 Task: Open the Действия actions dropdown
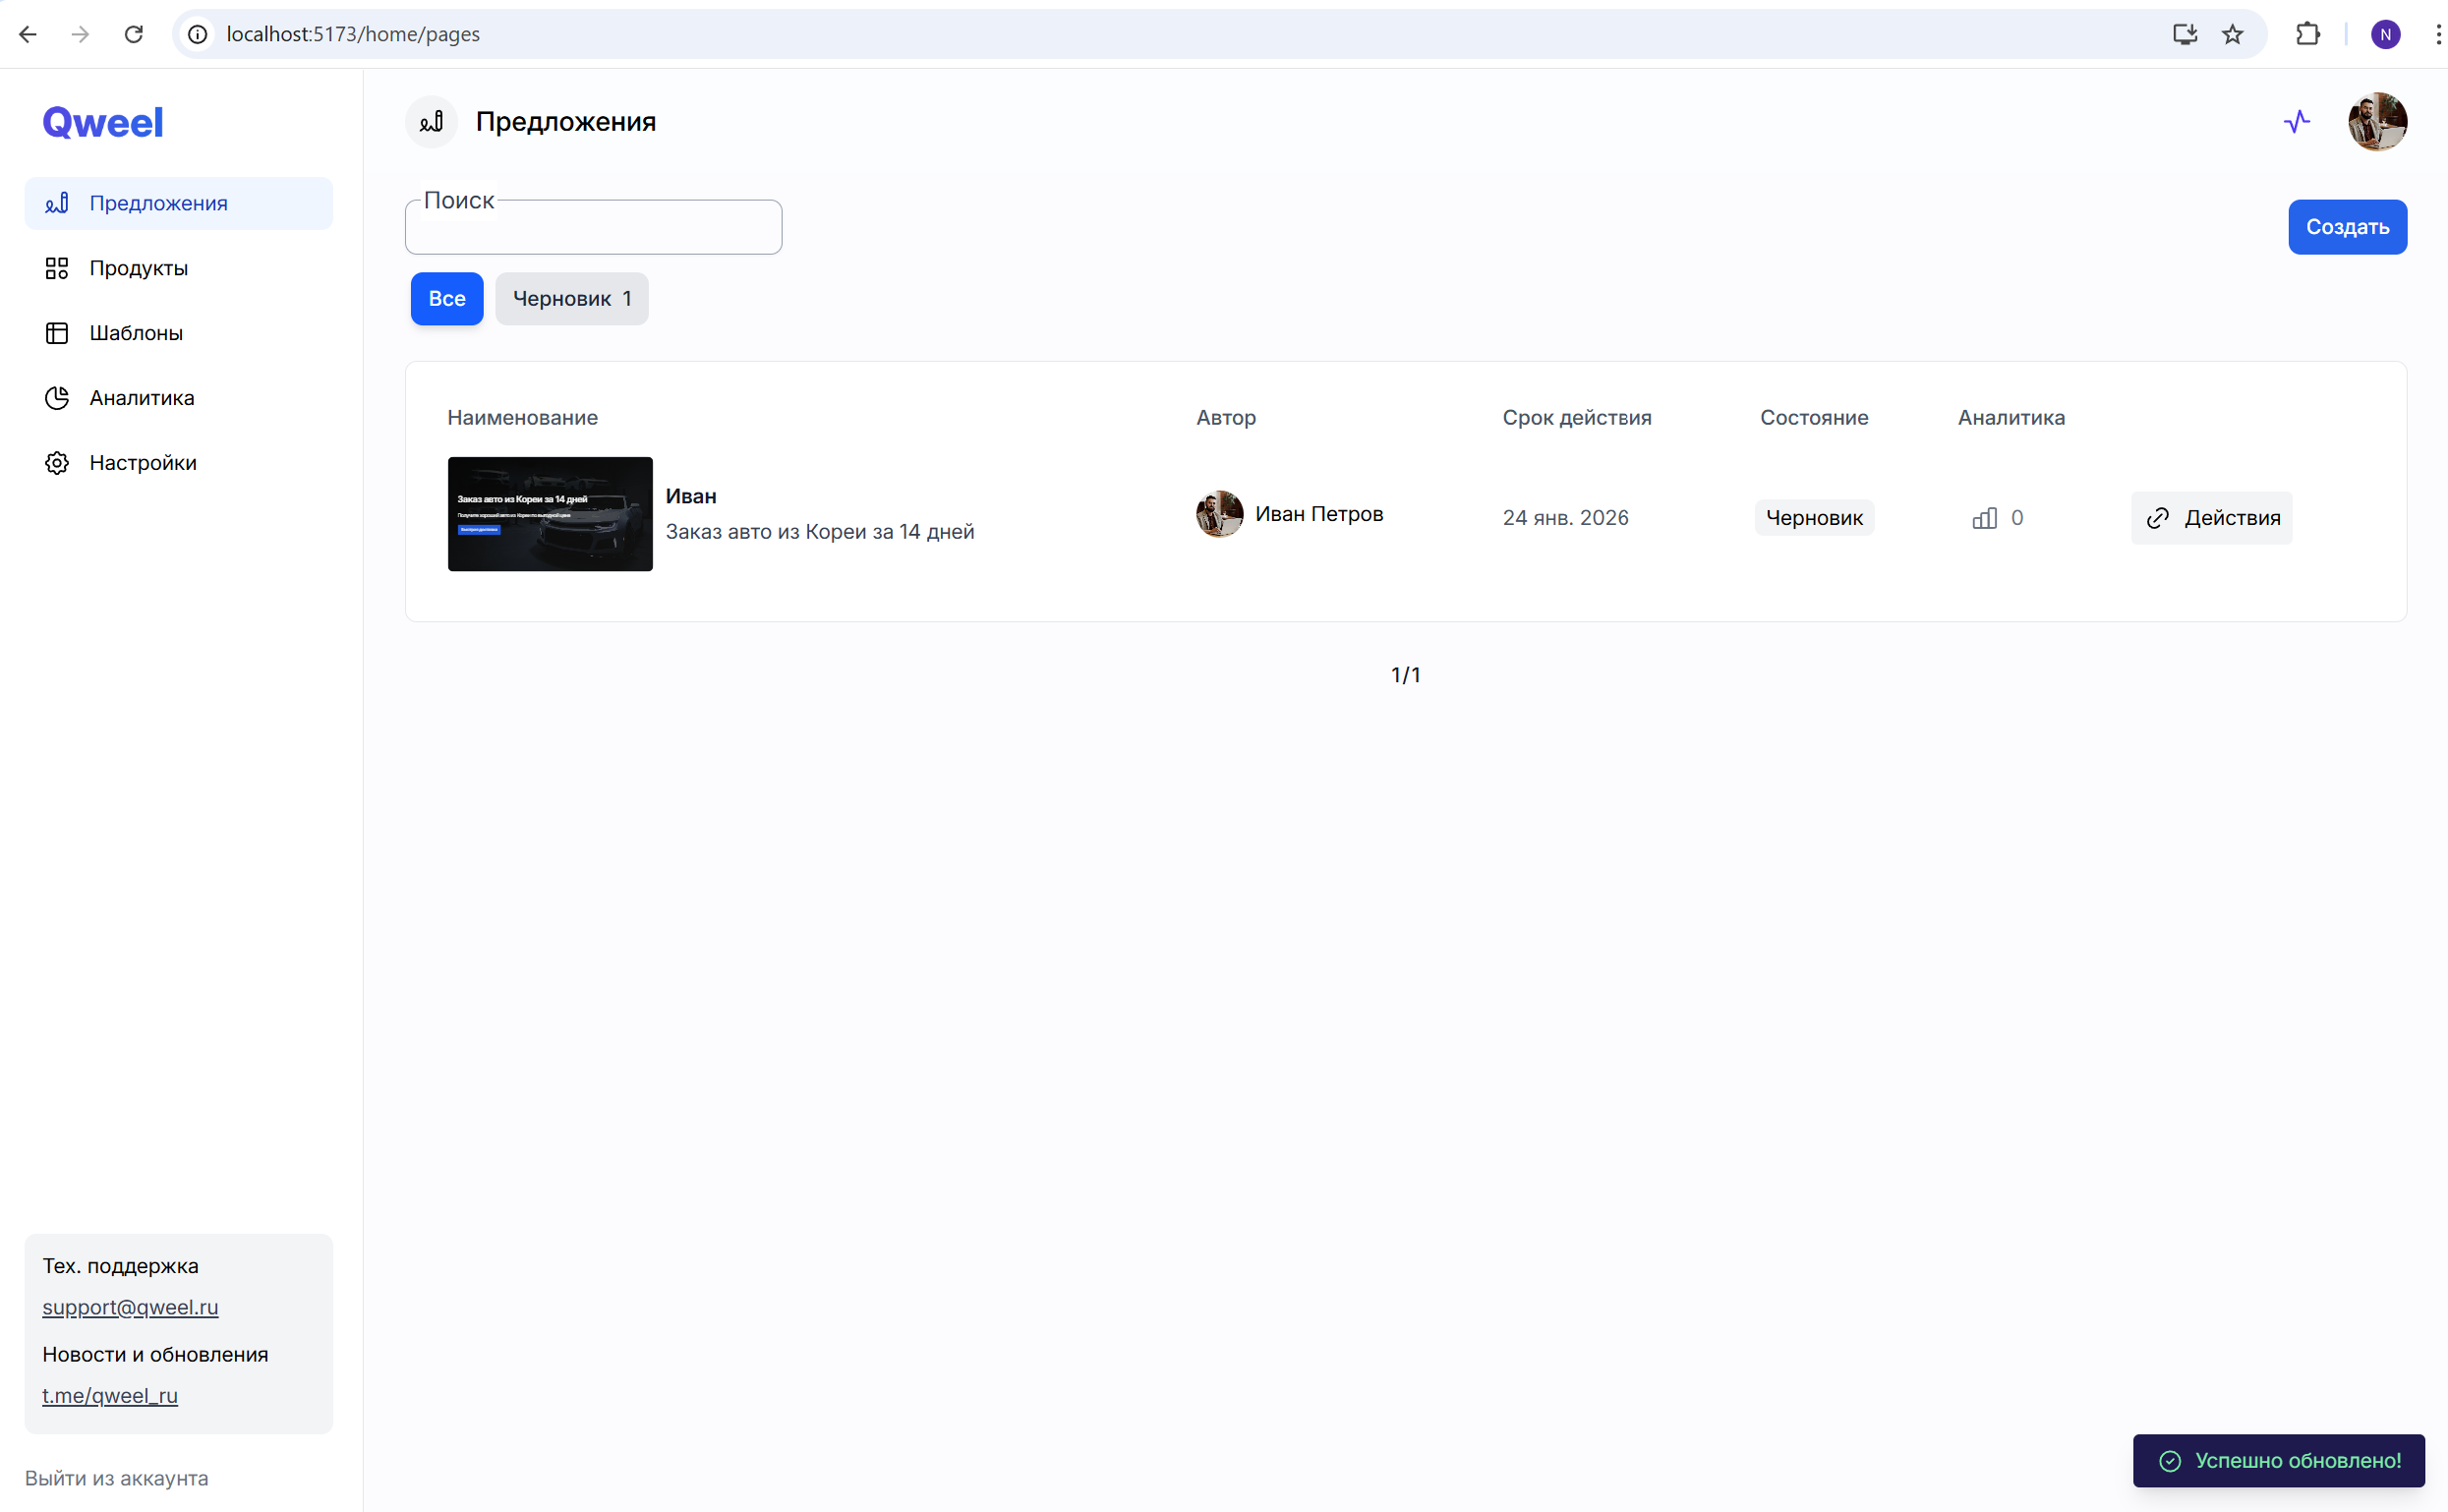[2211, 518]
